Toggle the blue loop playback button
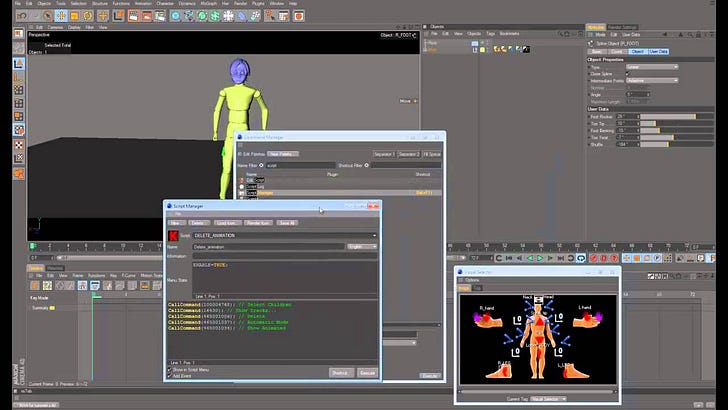The image size is (728, 410). click(581, 258)
